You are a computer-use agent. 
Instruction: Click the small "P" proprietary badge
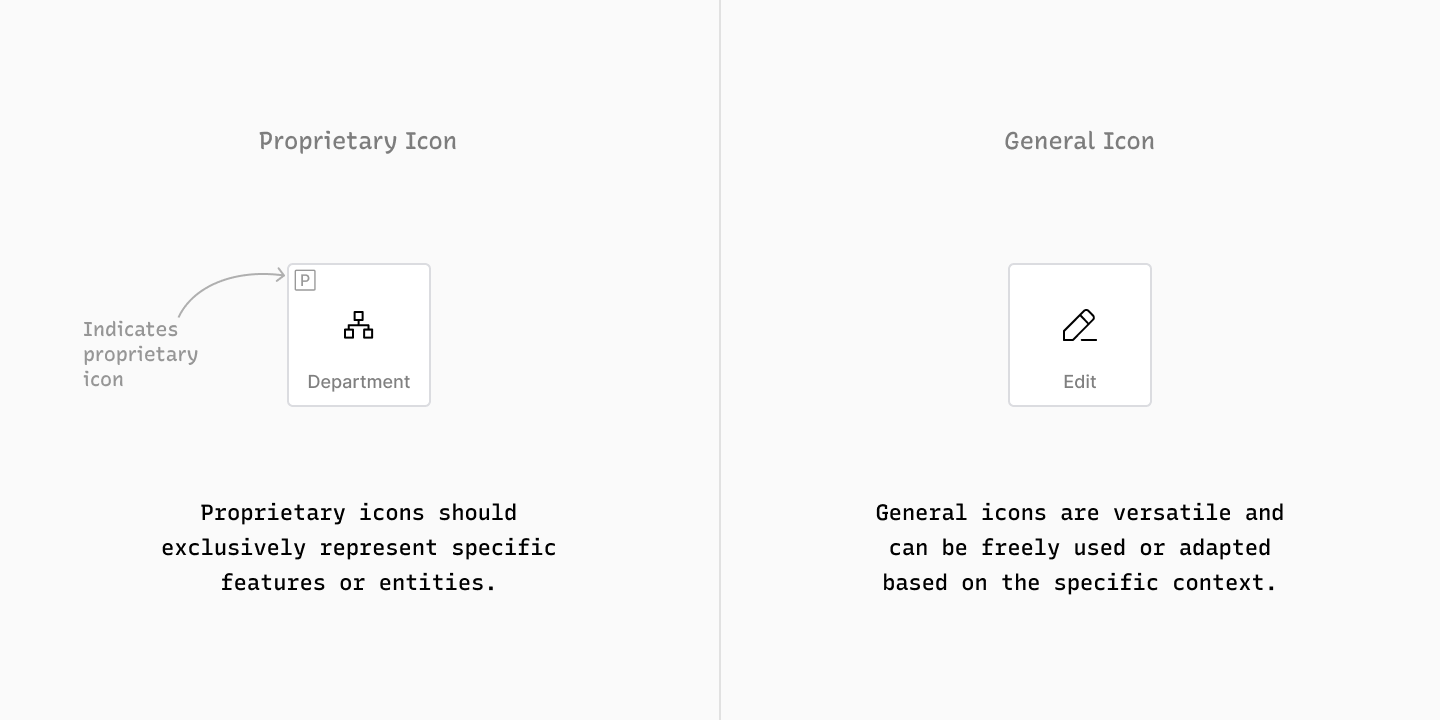point(305,280)
